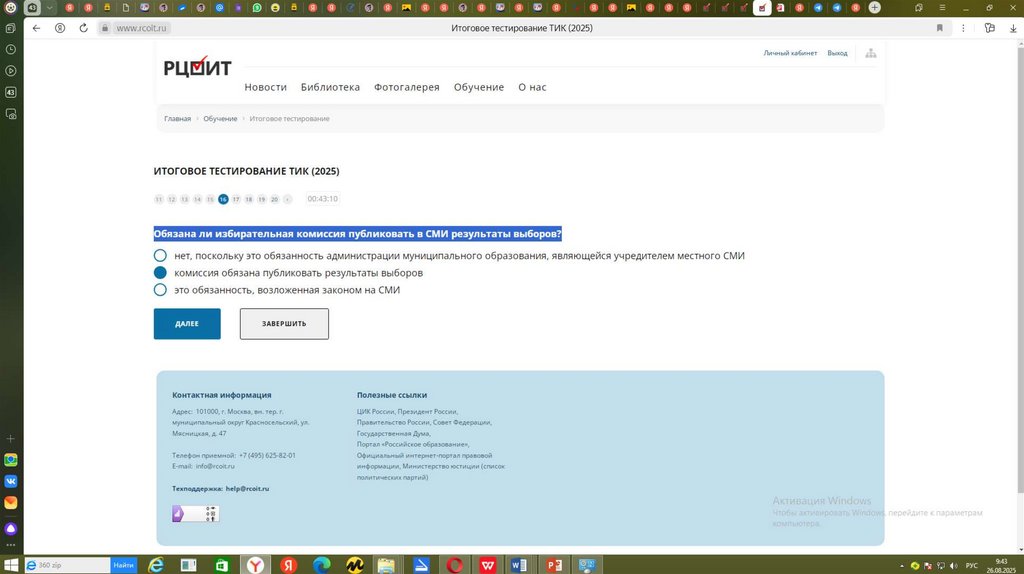1024x574 pixels.
Task: Select answer 'нет, поскольку это обязанность администрации'
Action: coord(160,255)
